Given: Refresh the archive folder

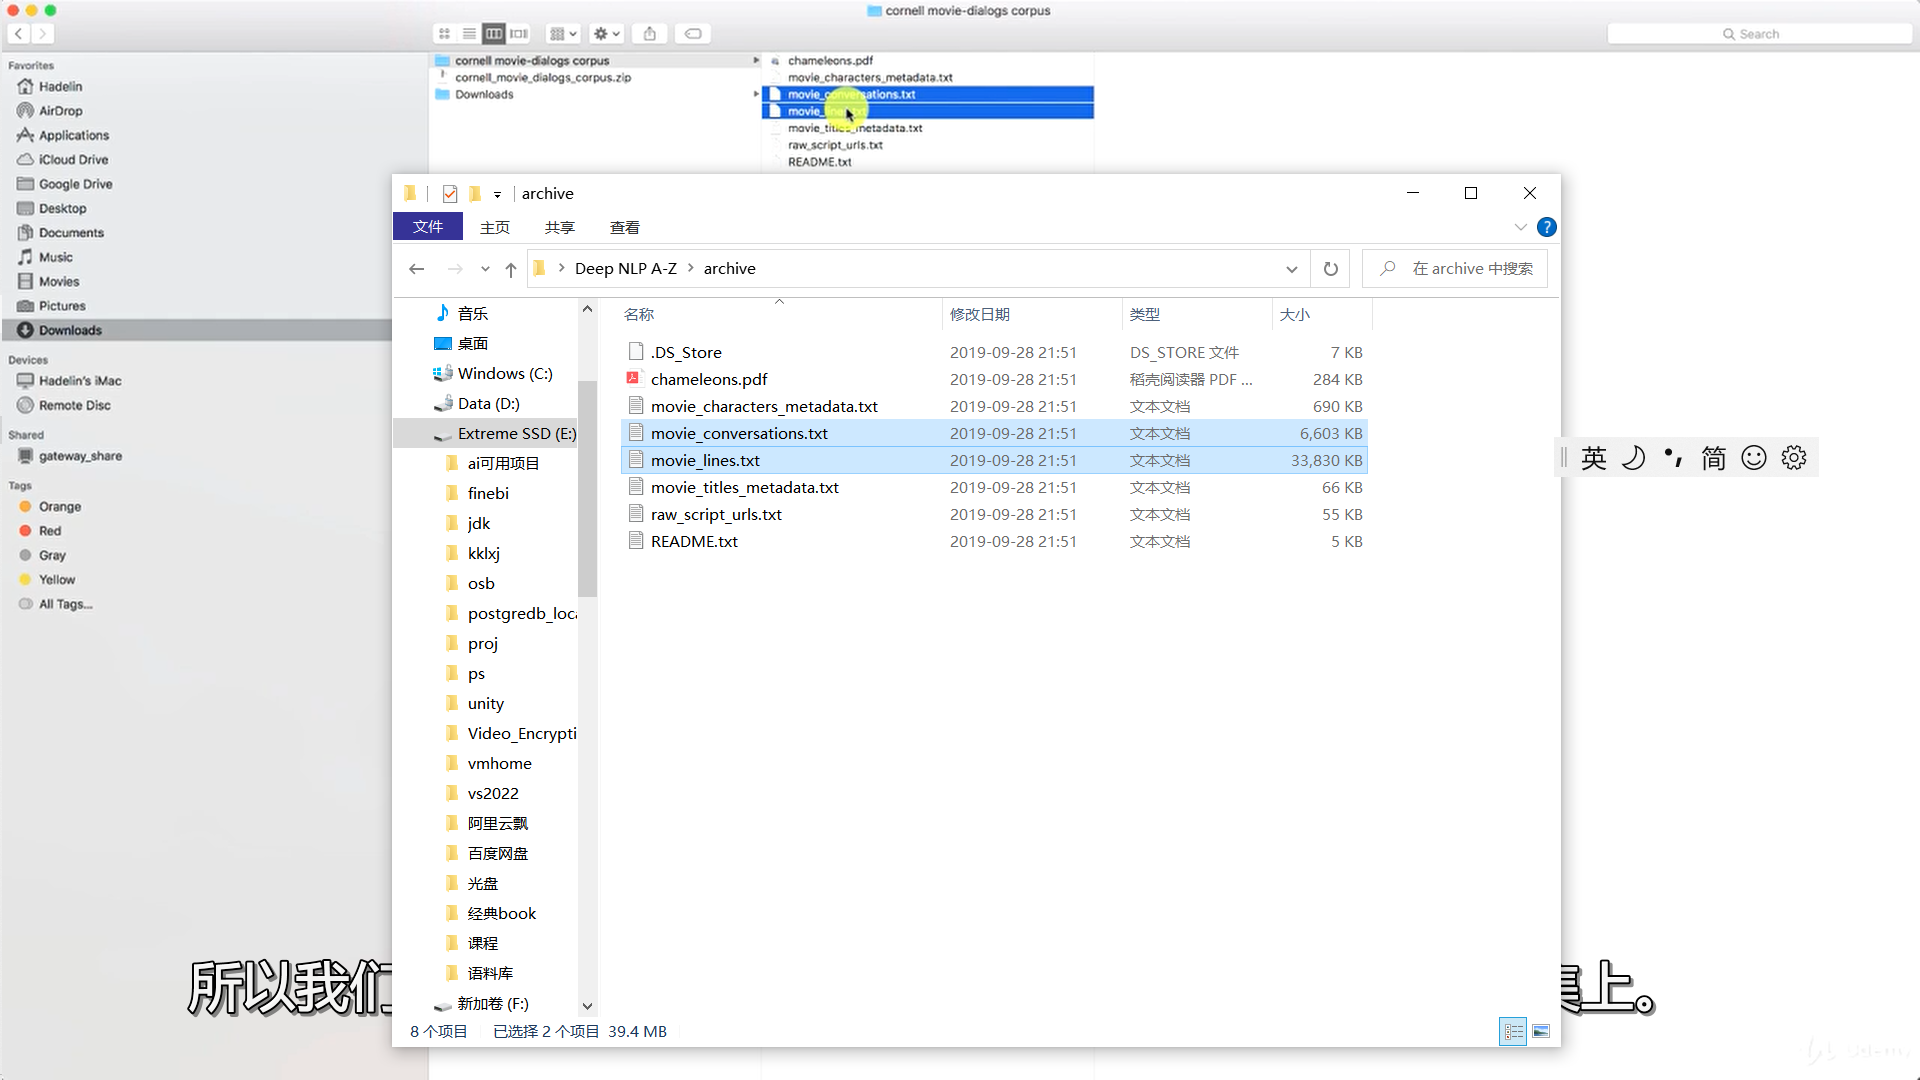Looking at the screenshot, I should [x=1330, y=269].
